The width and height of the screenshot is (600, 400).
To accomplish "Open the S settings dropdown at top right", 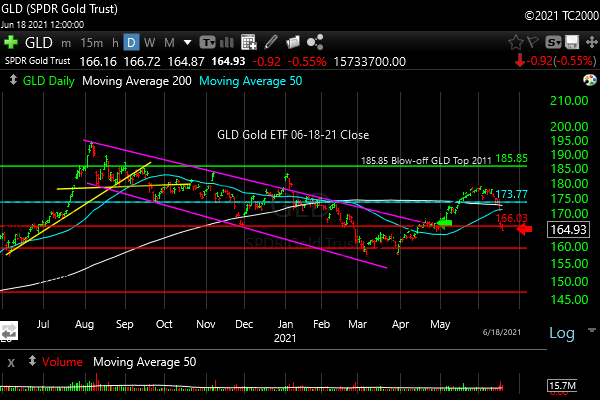I will tap(556, 43).
